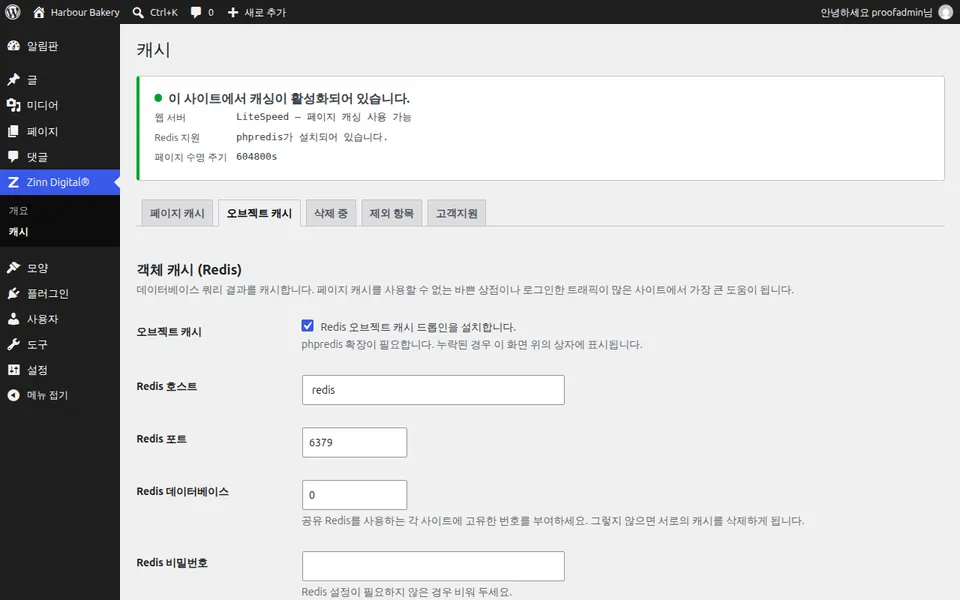Switch to the 페이지 캐시 tab

[177, 213]
